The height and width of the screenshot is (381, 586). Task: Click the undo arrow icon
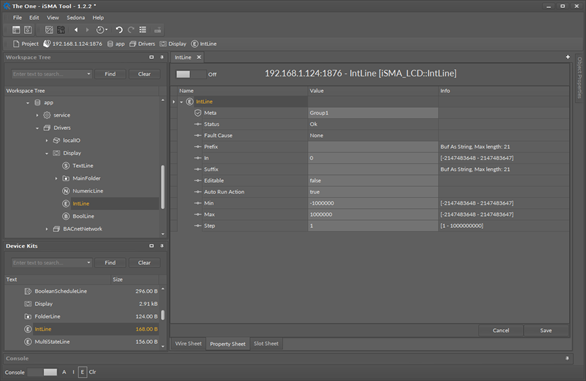tap(119, 30)
